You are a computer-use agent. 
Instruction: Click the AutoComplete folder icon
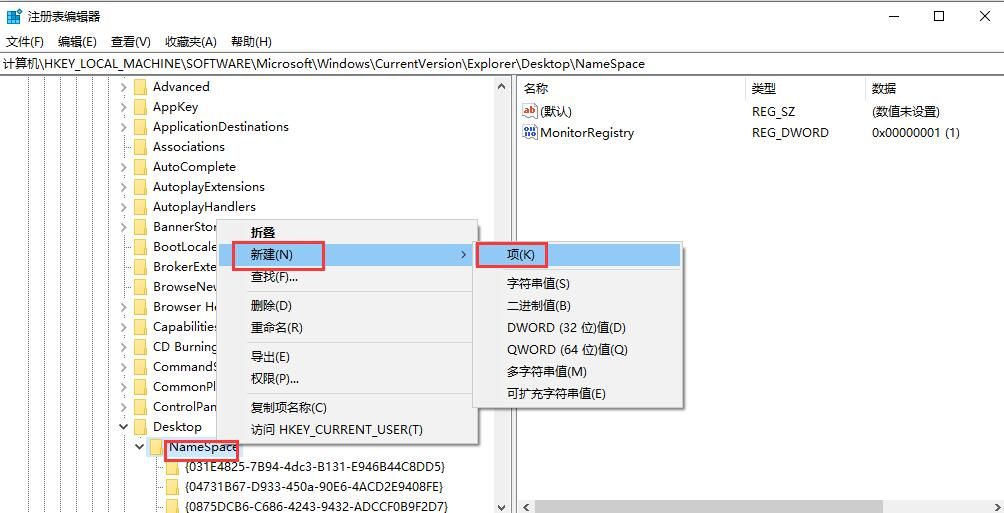pyautogui.click(x=141, y=167)
